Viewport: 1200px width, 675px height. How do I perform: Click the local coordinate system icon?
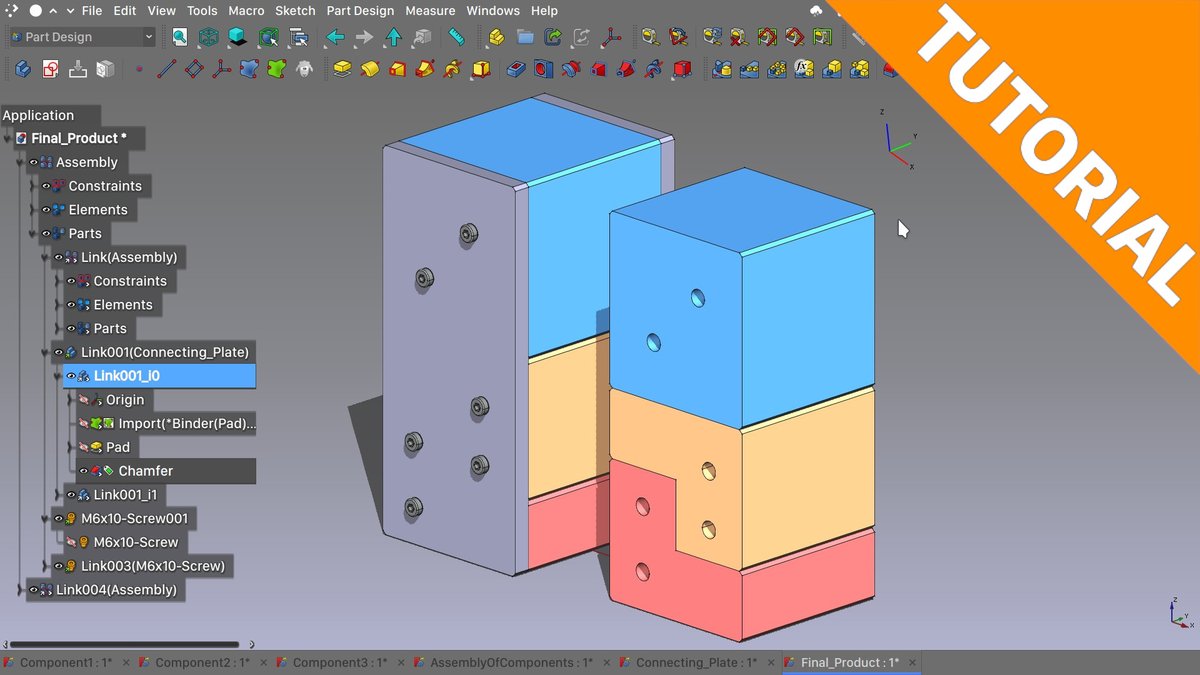(x=222, y=69)
